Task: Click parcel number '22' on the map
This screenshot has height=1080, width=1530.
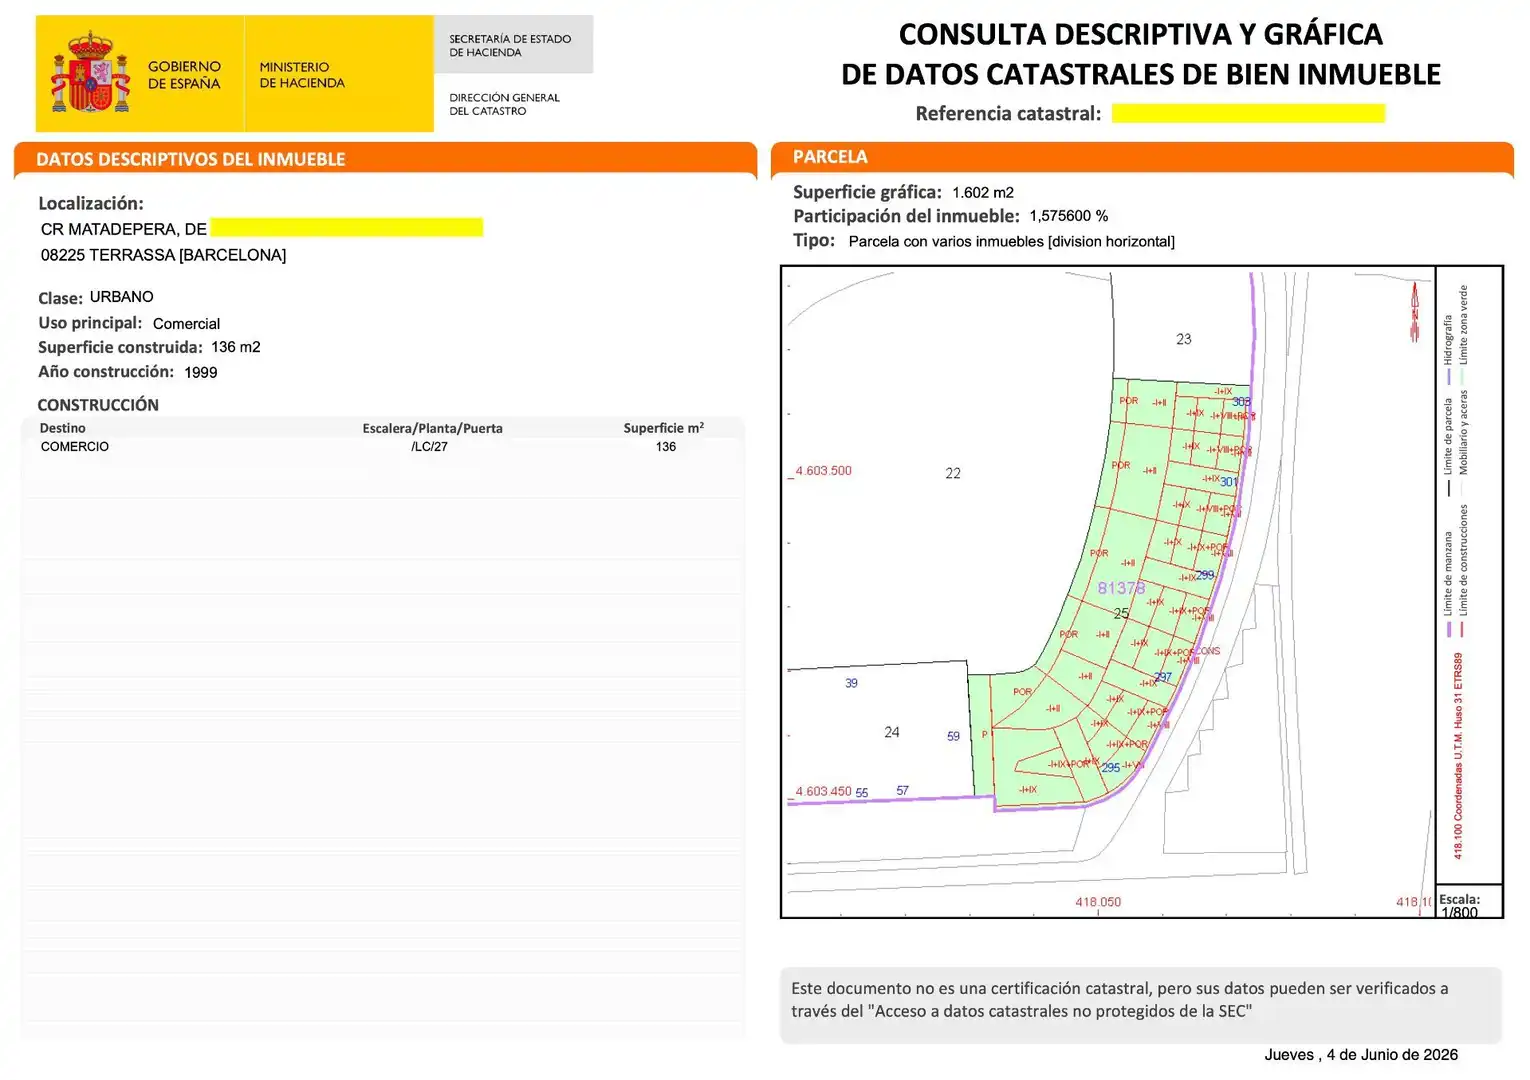Action: pyautogui.click(x=953, y=474)
